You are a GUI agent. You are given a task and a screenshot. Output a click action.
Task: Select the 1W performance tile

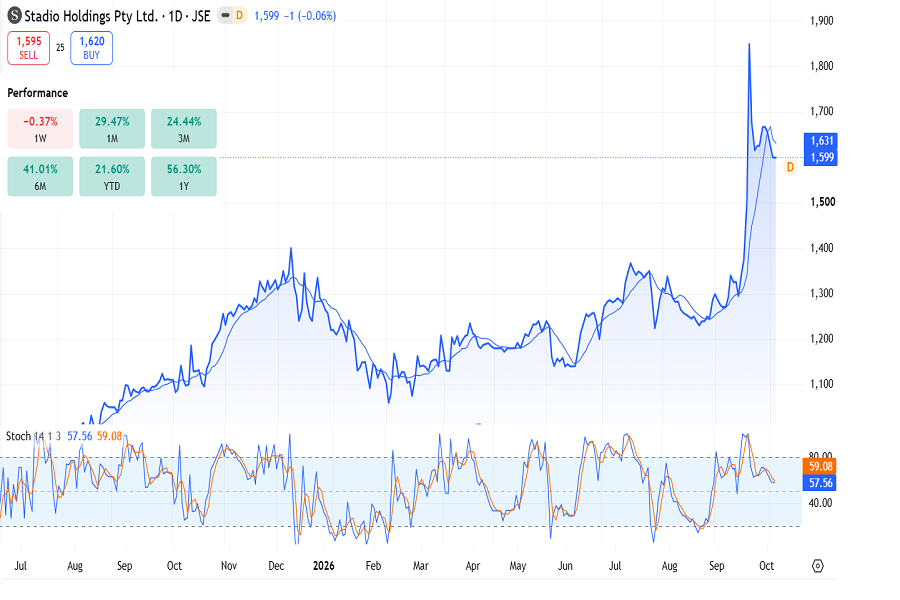[x=40, y=129]
